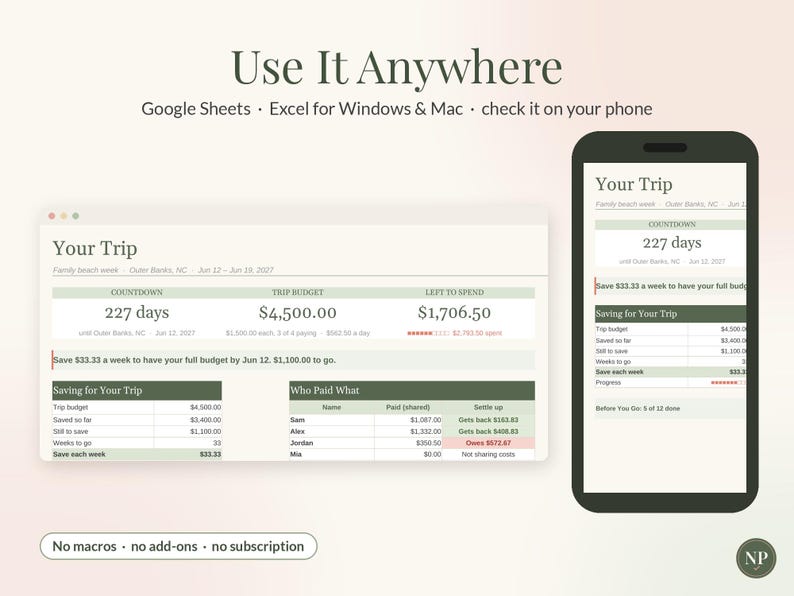The image size is (794, 596).
Task: Click the 'Settle up' column header
Action: pyautogui.click(x=488, y=407)
